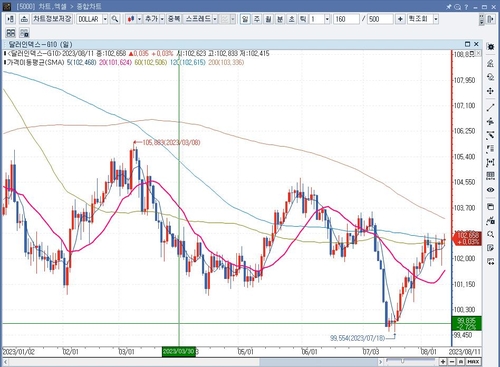The height and width of the screenshot is (367, 500).
Task: Open the chart type dropdown arrow beside candlestick icon
Action: [139, 19]
